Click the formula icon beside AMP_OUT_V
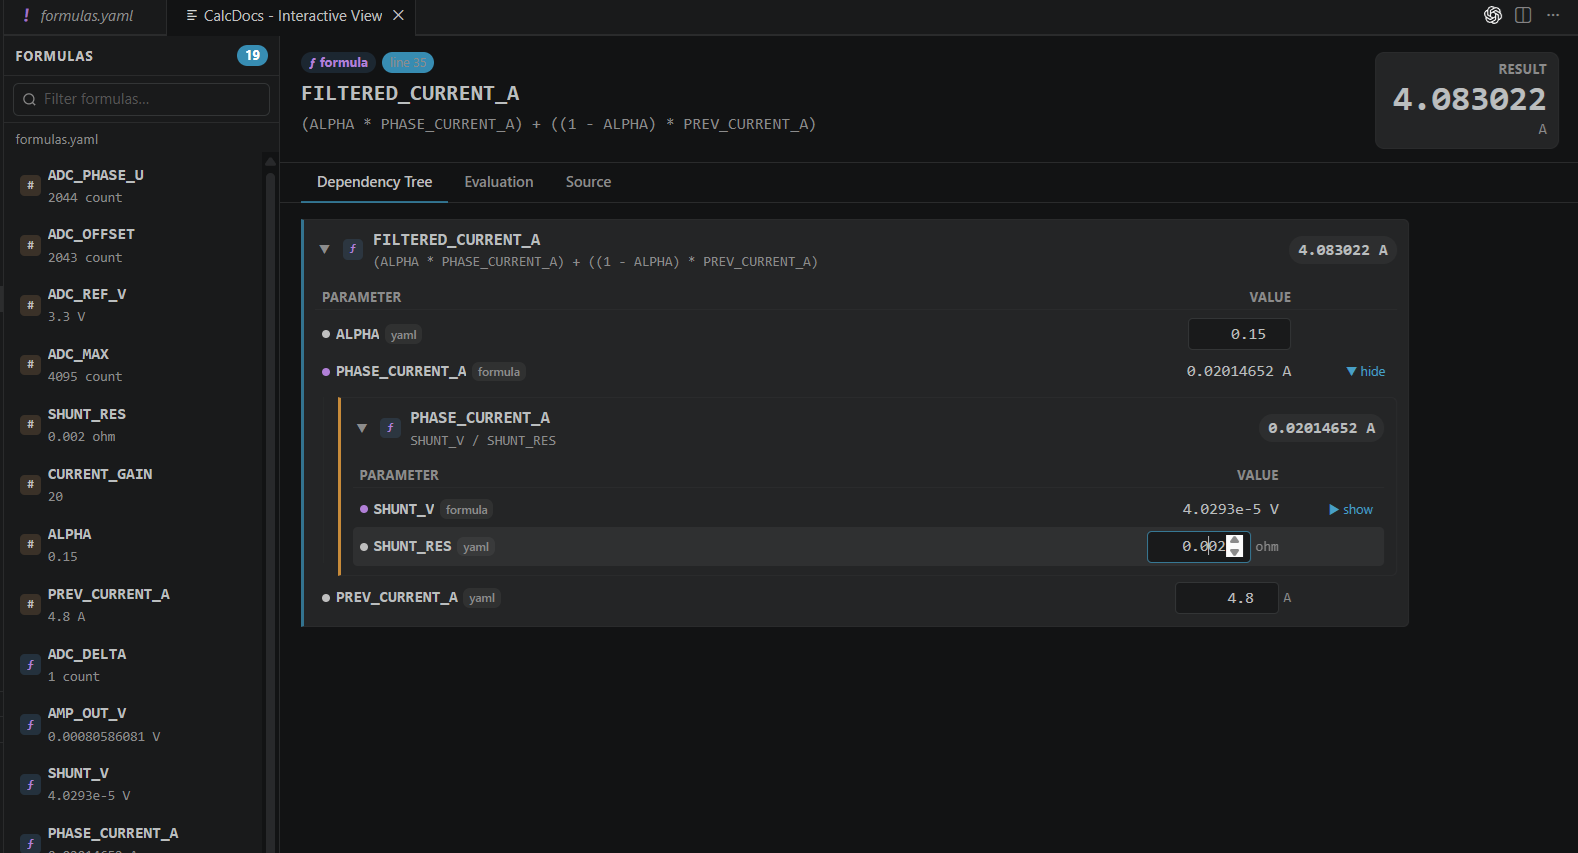 pyautogui.click(x=31, y=724)
